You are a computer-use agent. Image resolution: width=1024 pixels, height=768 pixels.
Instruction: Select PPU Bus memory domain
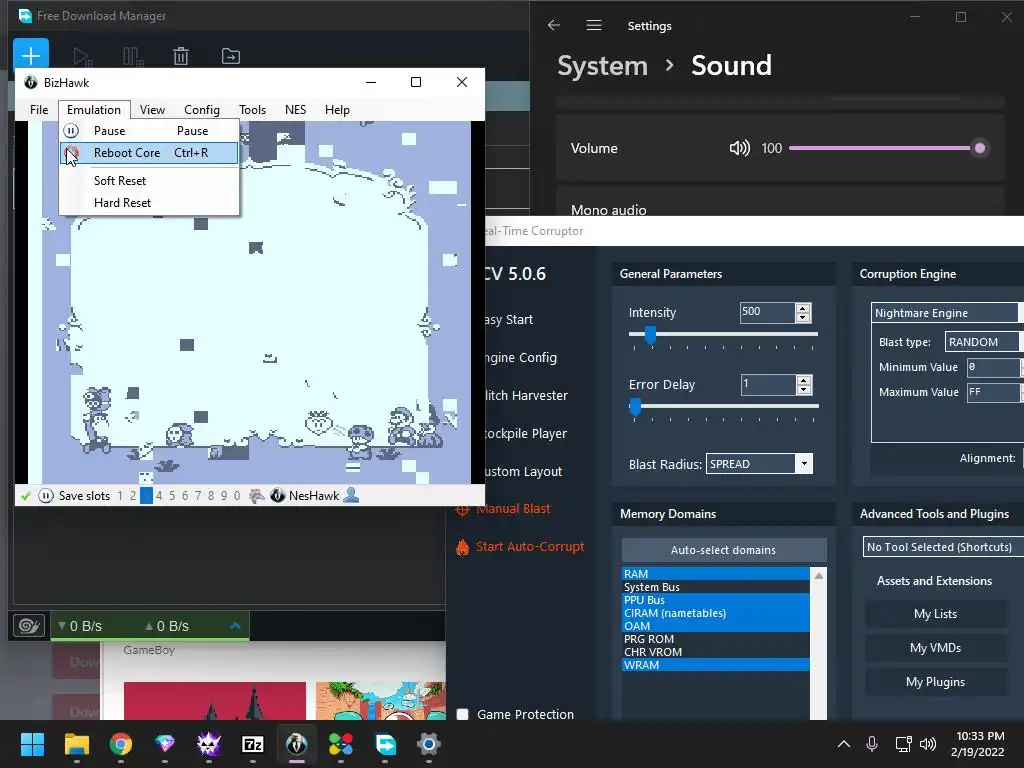pos(716,600)
